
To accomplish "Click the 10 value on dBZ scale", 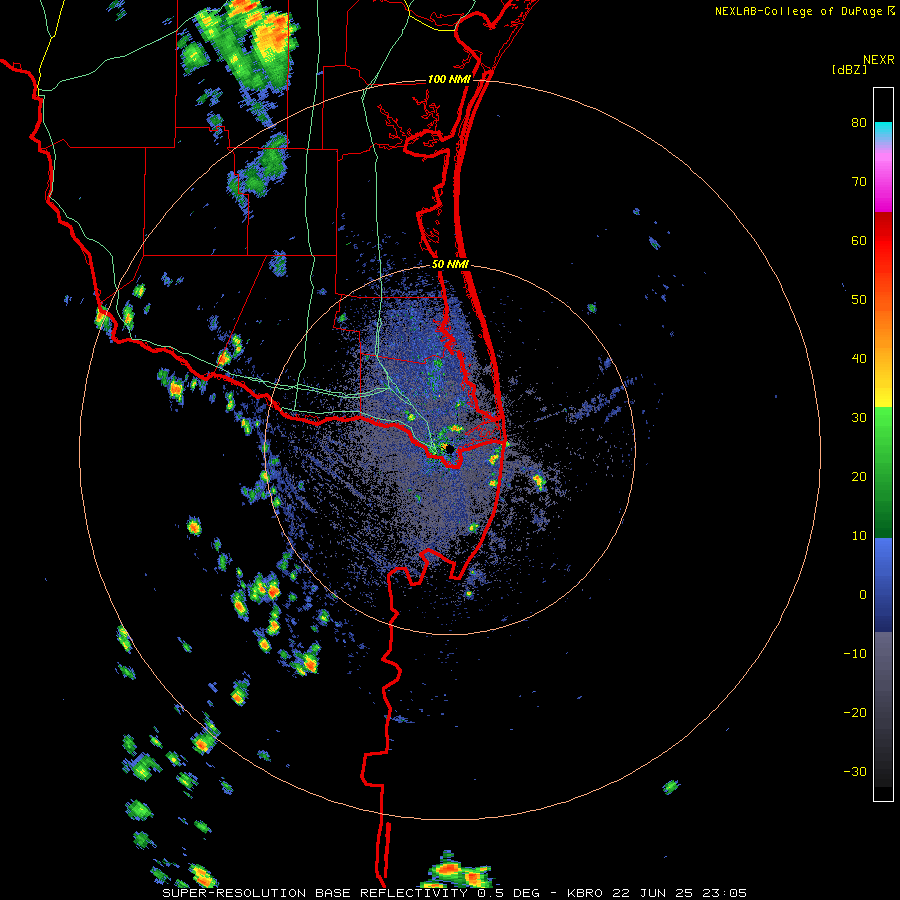I will click(859, 536).
